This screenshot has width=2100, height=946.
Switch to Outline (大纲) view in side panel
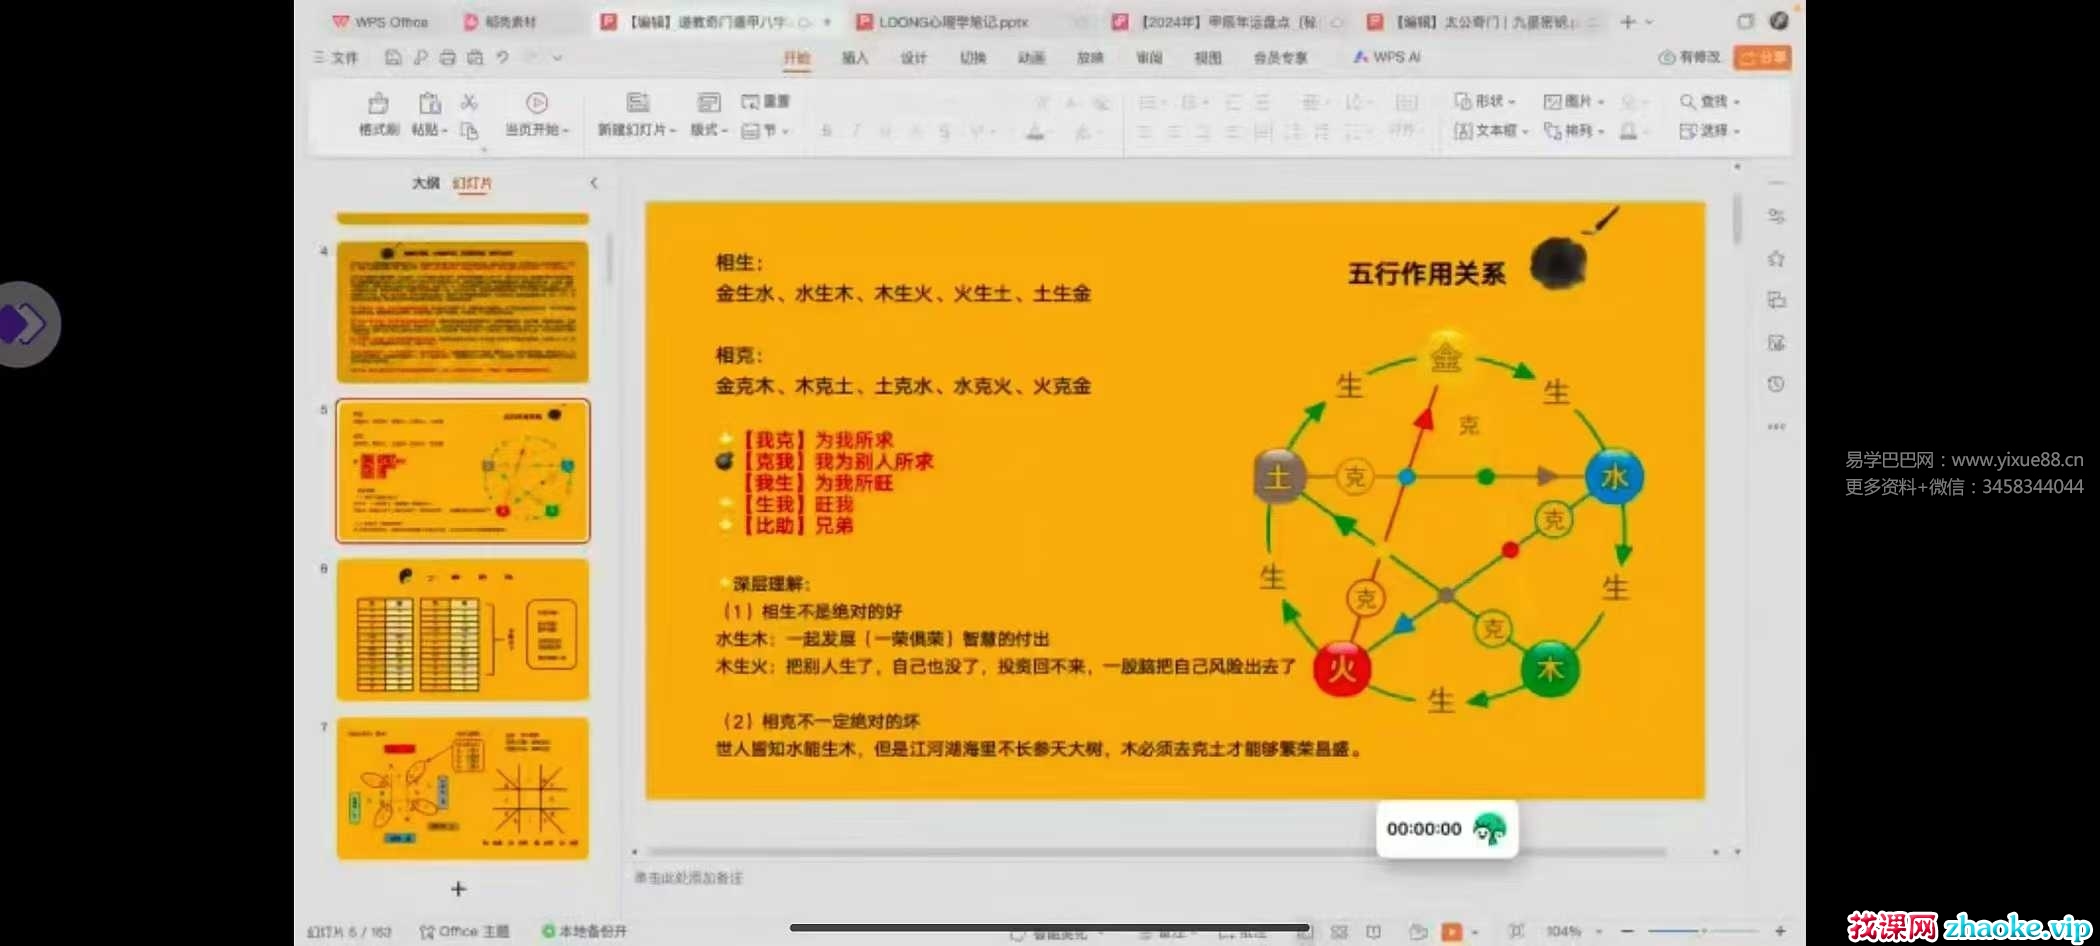click(x=425, y=183)
